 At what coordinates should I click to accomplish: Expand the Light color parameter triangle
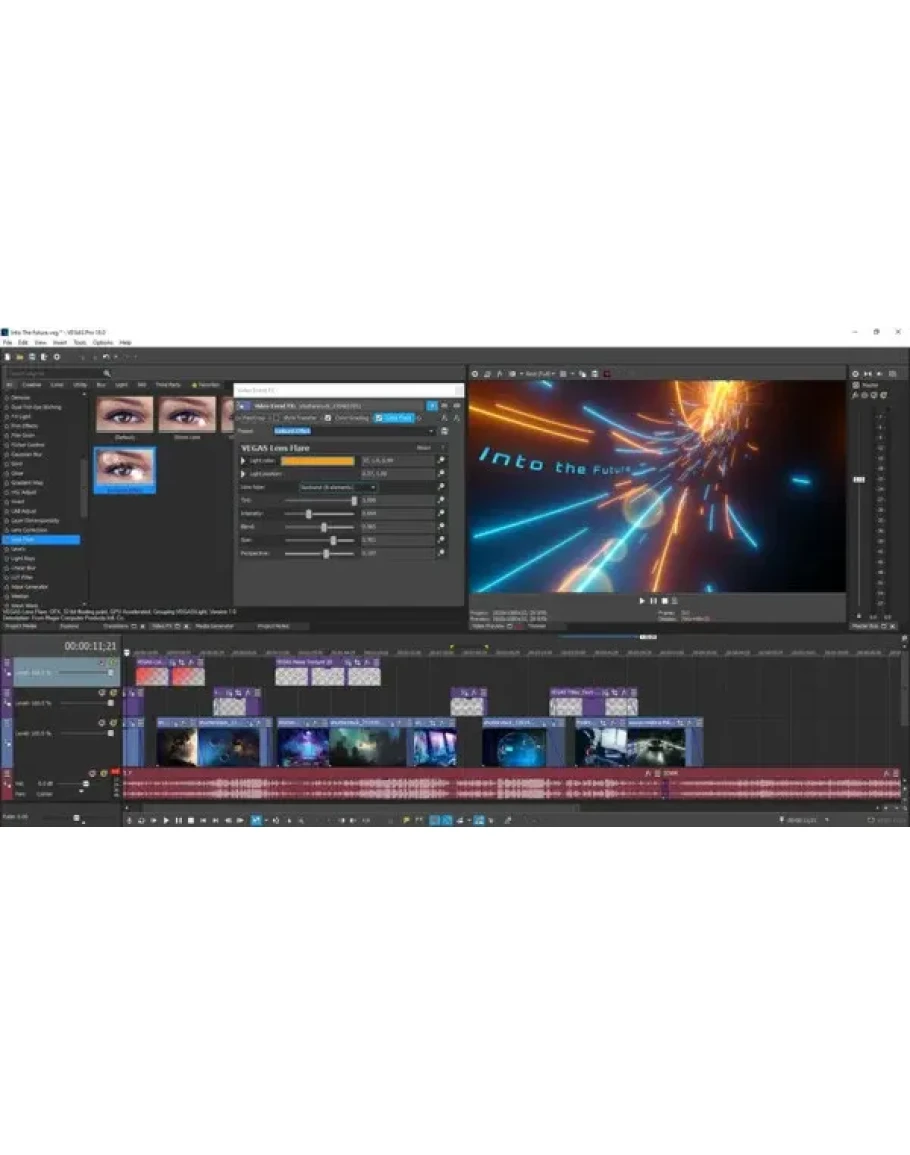coord(242,461)
